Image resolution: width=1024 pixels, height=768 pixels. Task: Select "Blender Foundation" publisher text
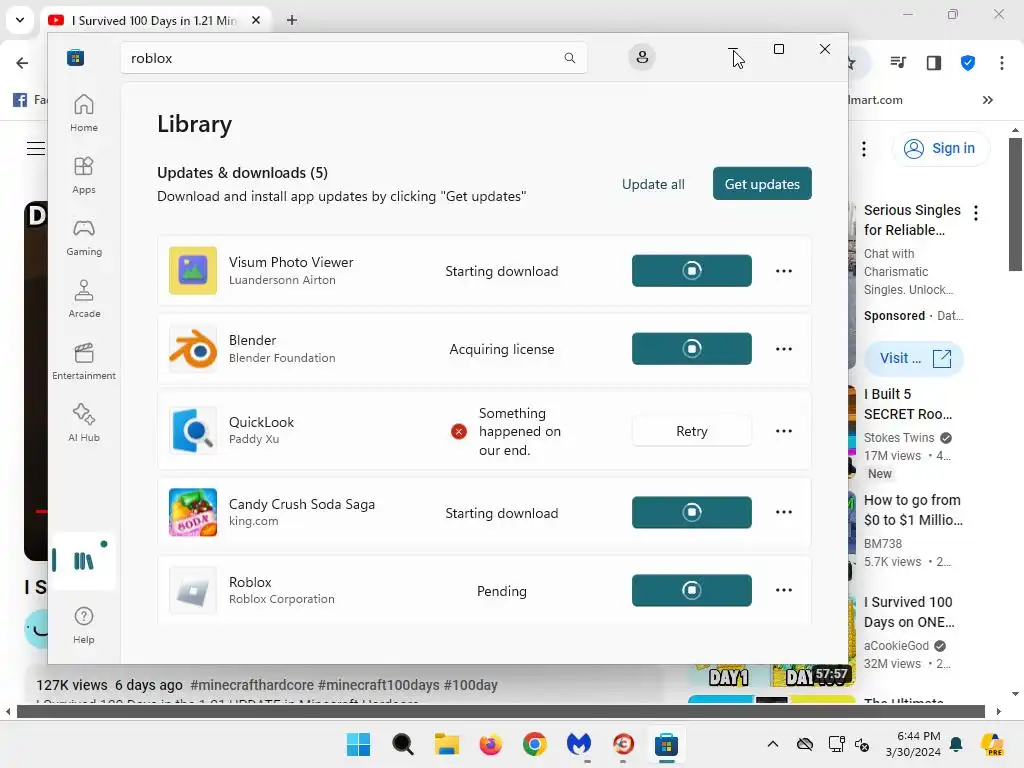click(282, 358)
